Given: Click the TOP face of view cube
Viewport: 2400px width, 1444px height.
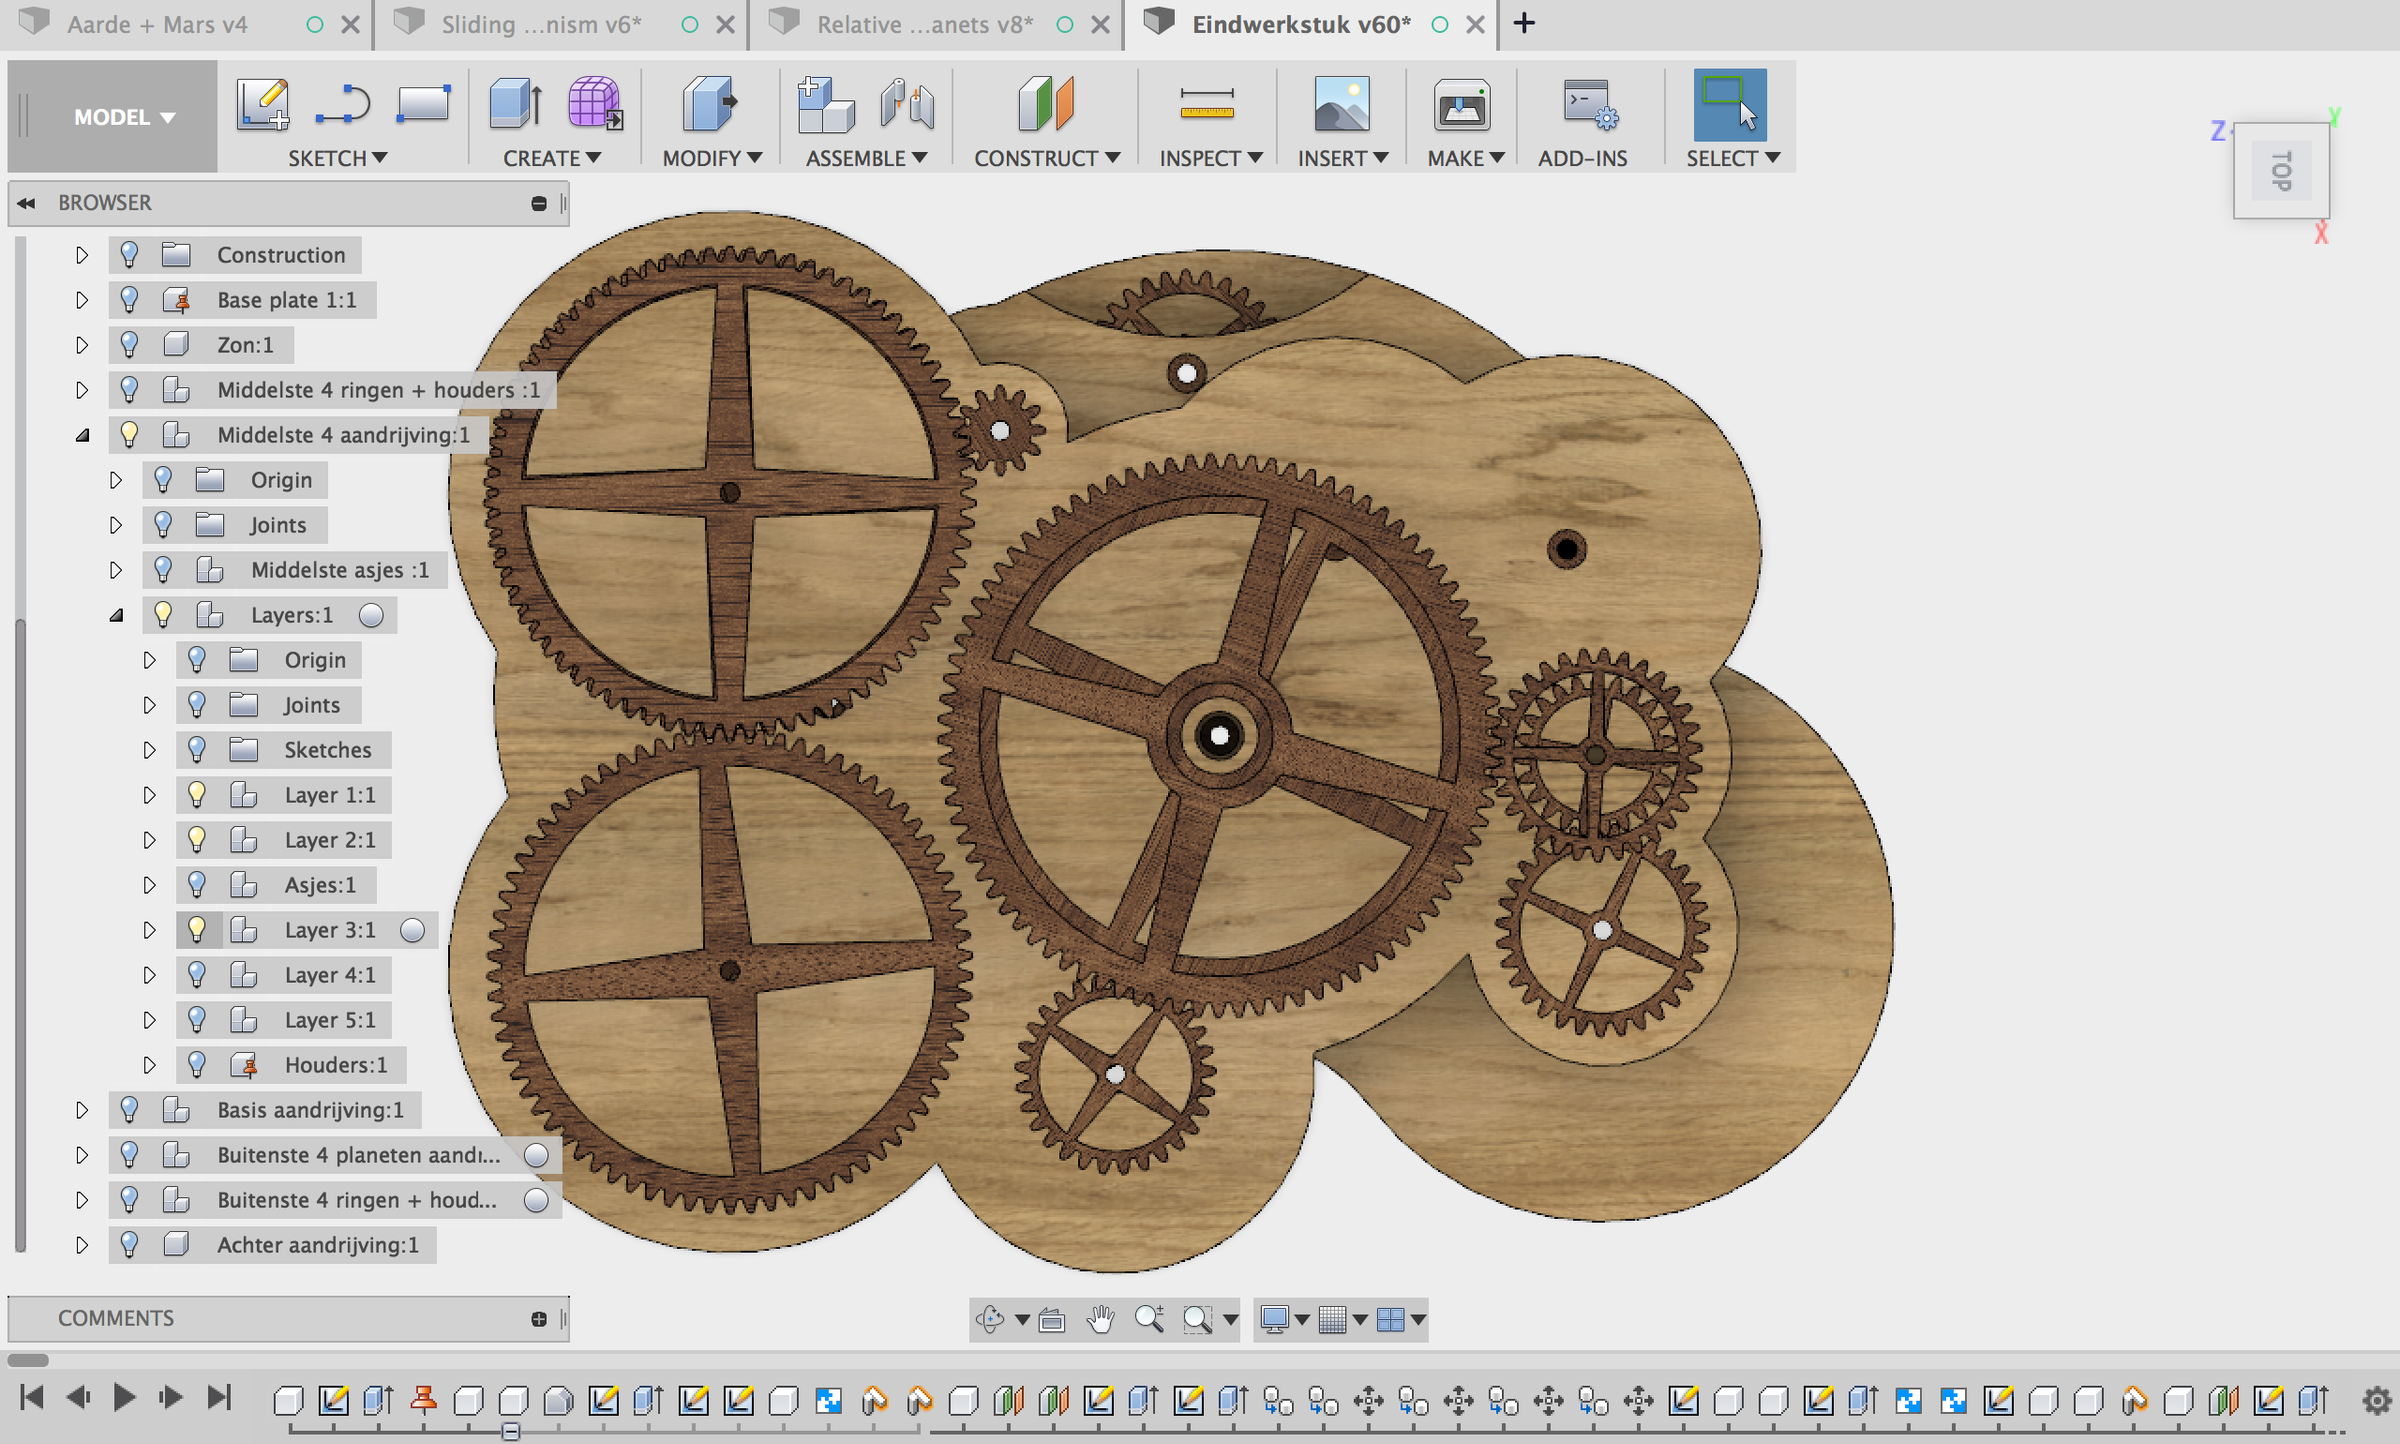Looking at the screenshot, I should pyautogui.click(x=2281, y=171).
